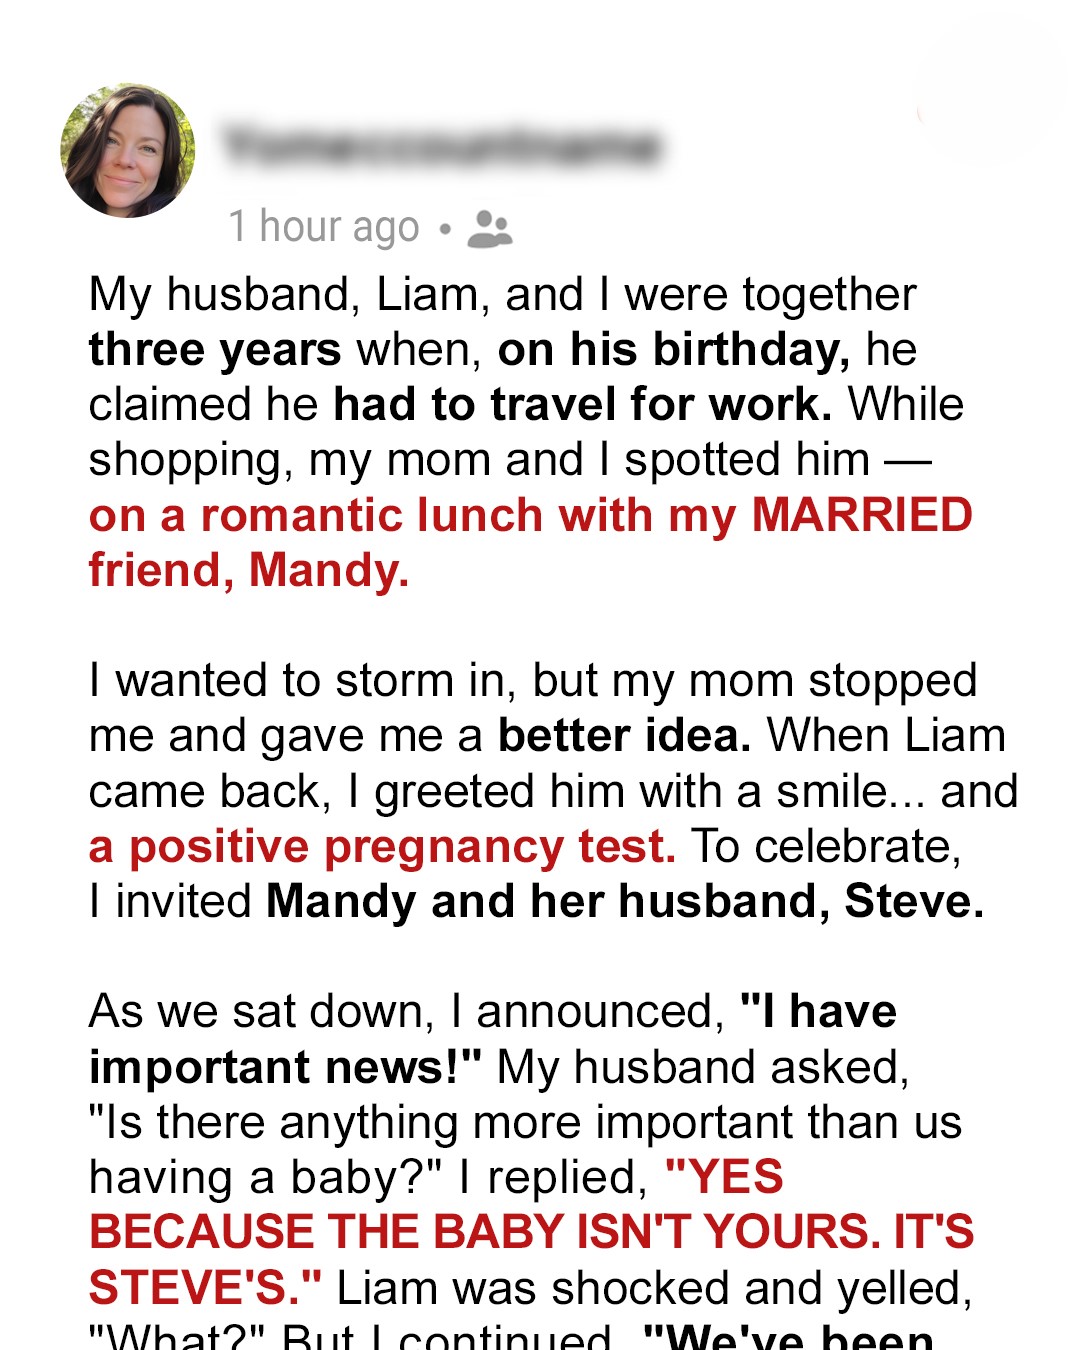Tap the cut-off bold "We've been" text
The width and height of the screenshot is (1080, 1350).
coord(788,1338)
